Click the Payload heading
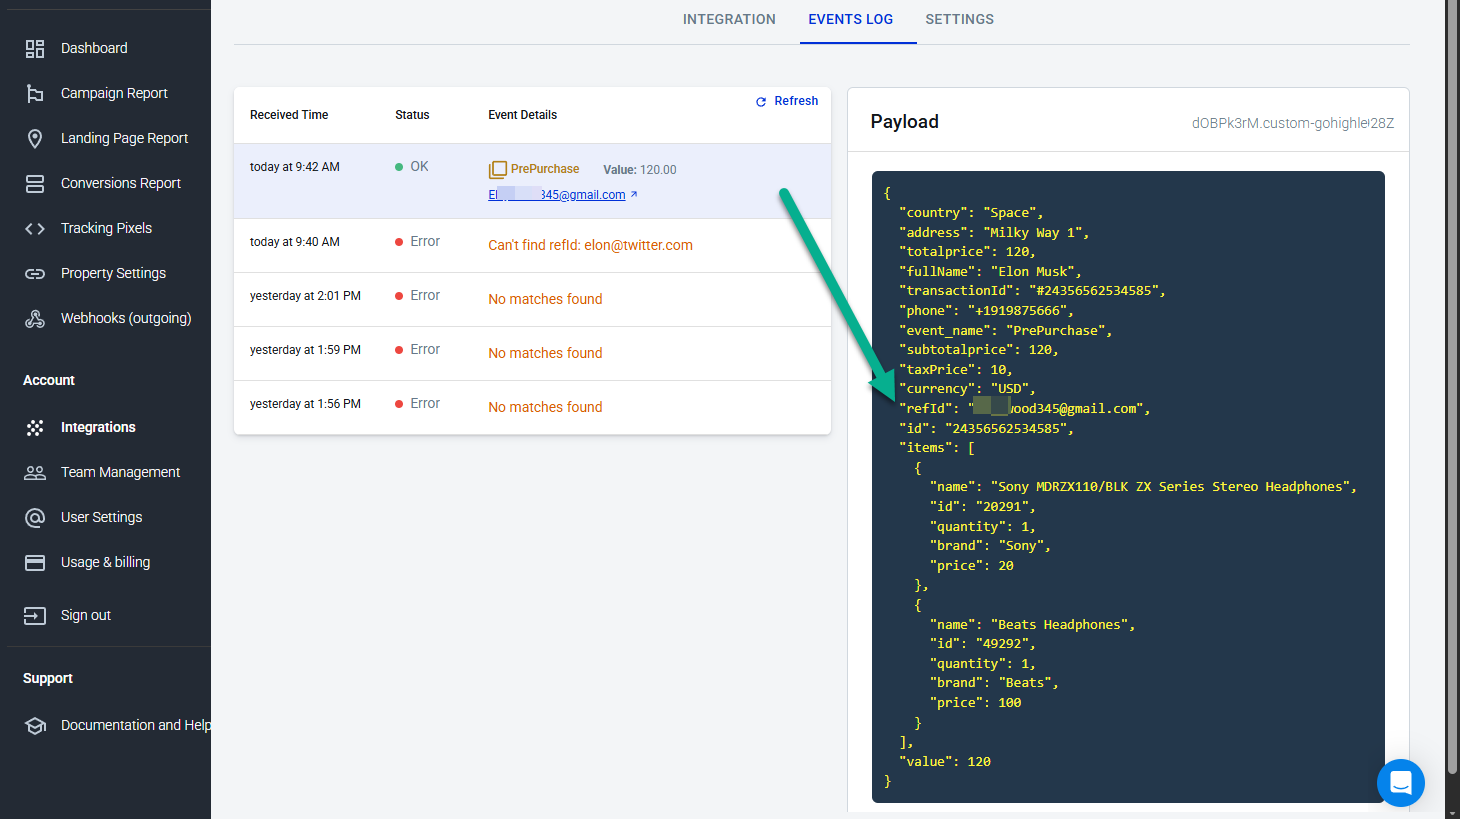The height and width of the screenshot is (819, 1460). click(x=905, y=121)
